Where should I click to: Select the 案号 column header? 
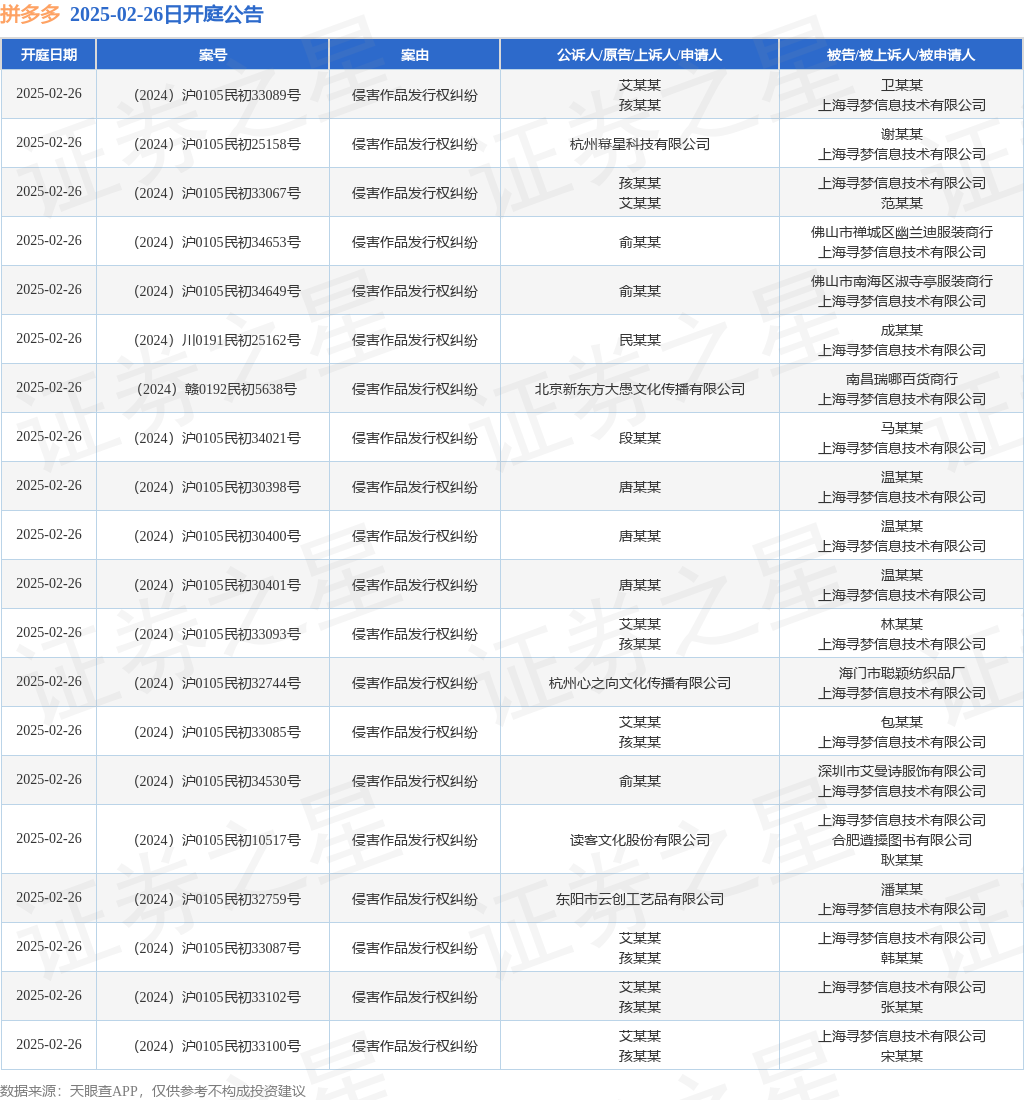[213, 55]
